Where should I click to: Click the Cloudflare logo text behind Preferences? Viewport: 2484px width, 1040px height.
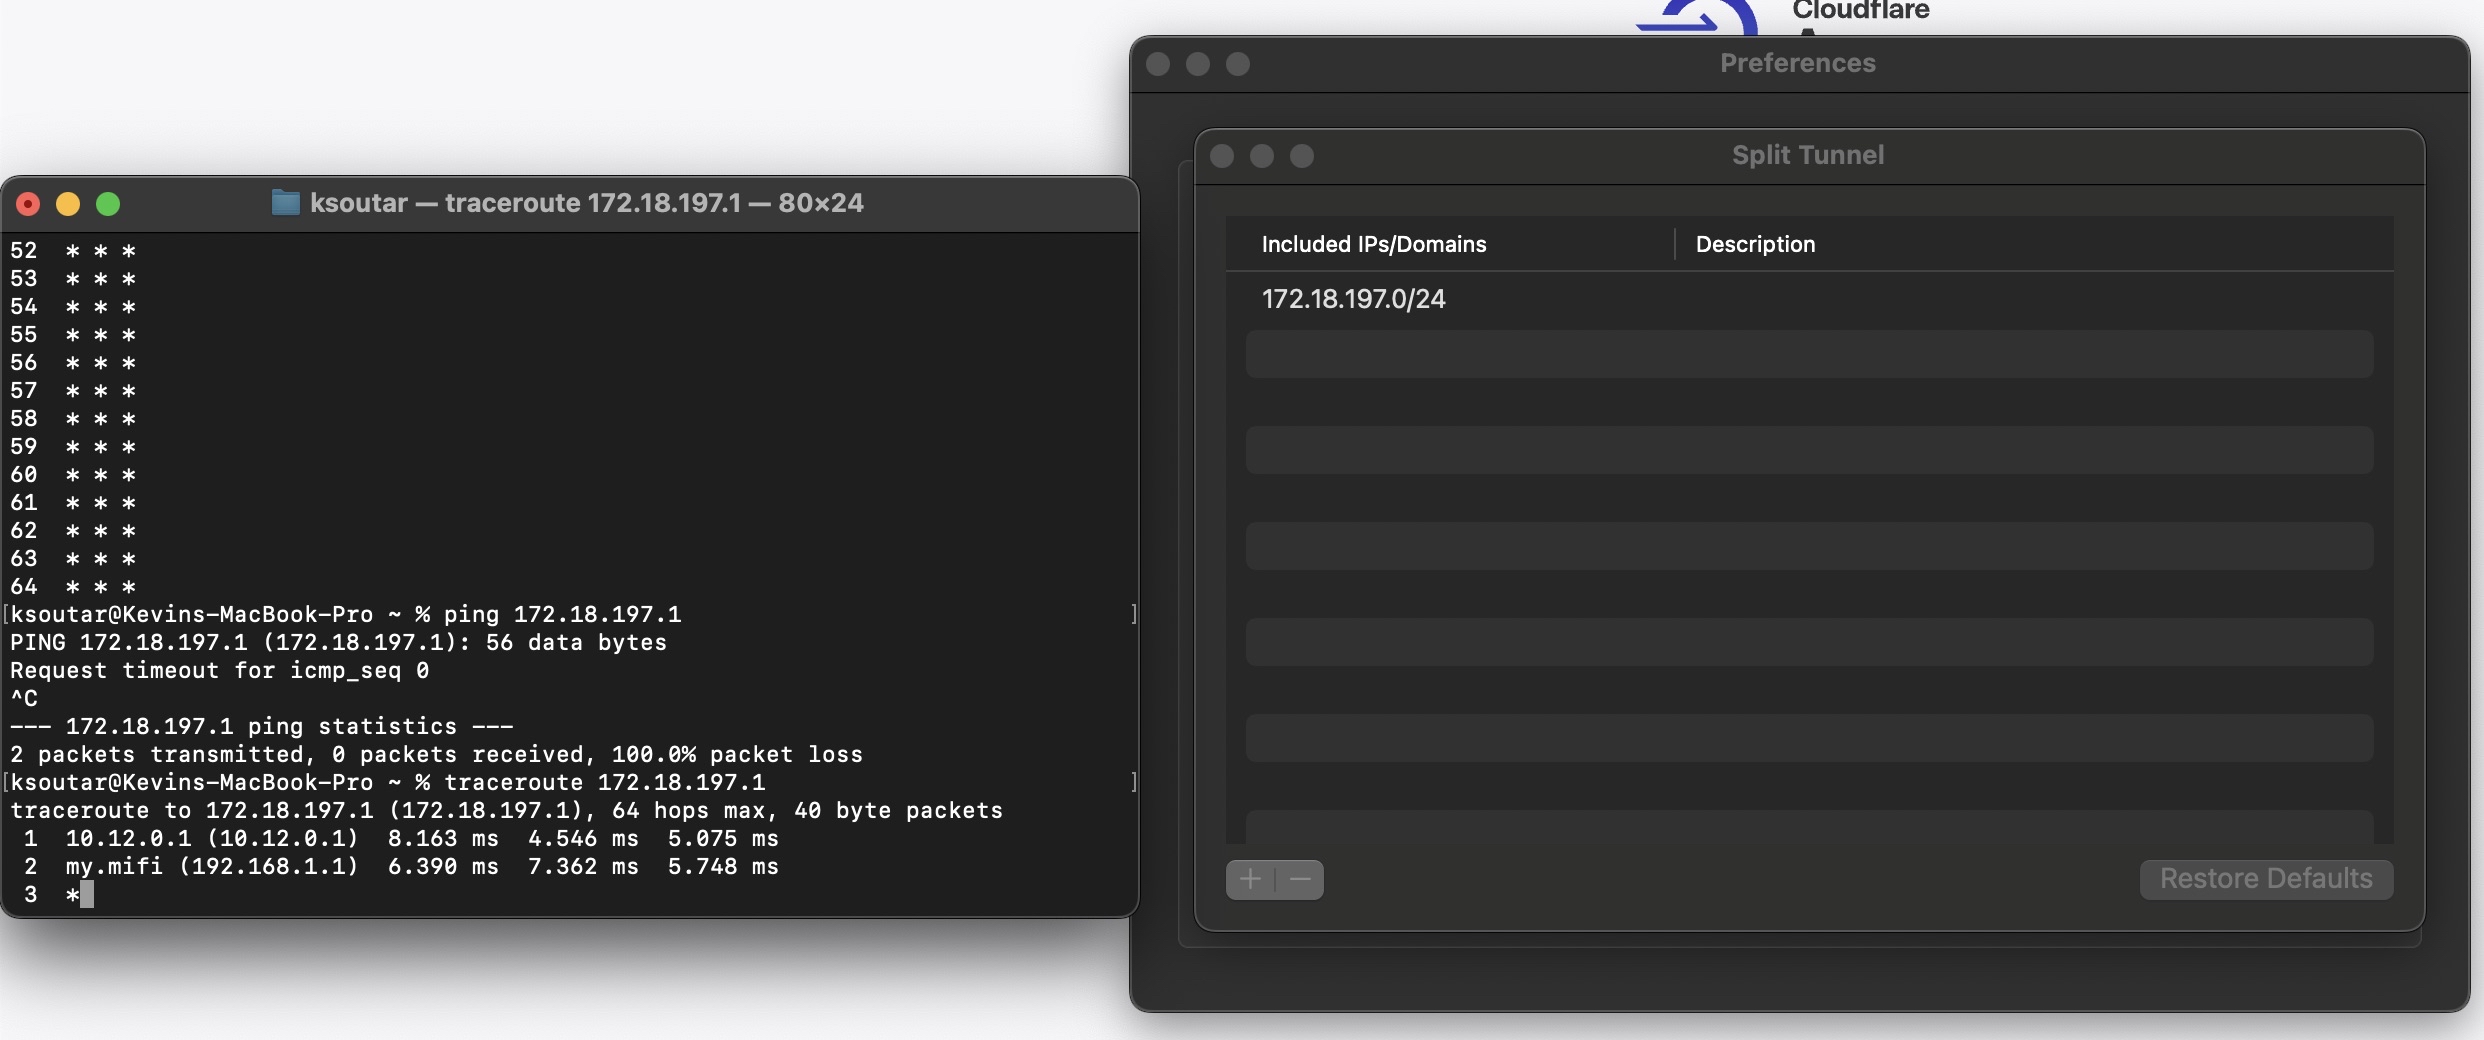click(1861, 11)
